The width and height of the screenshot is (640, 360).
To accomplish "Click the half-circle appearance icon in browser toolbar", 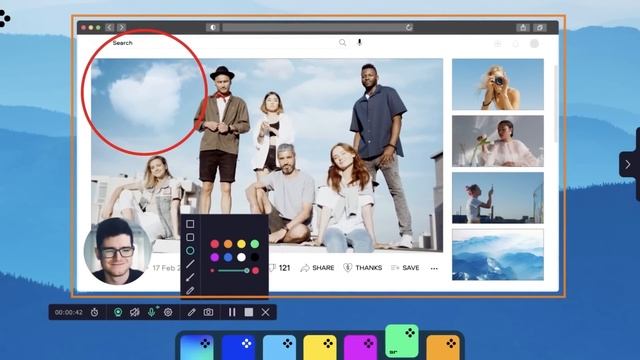I will pyautogui.click(x=213, y=27).
